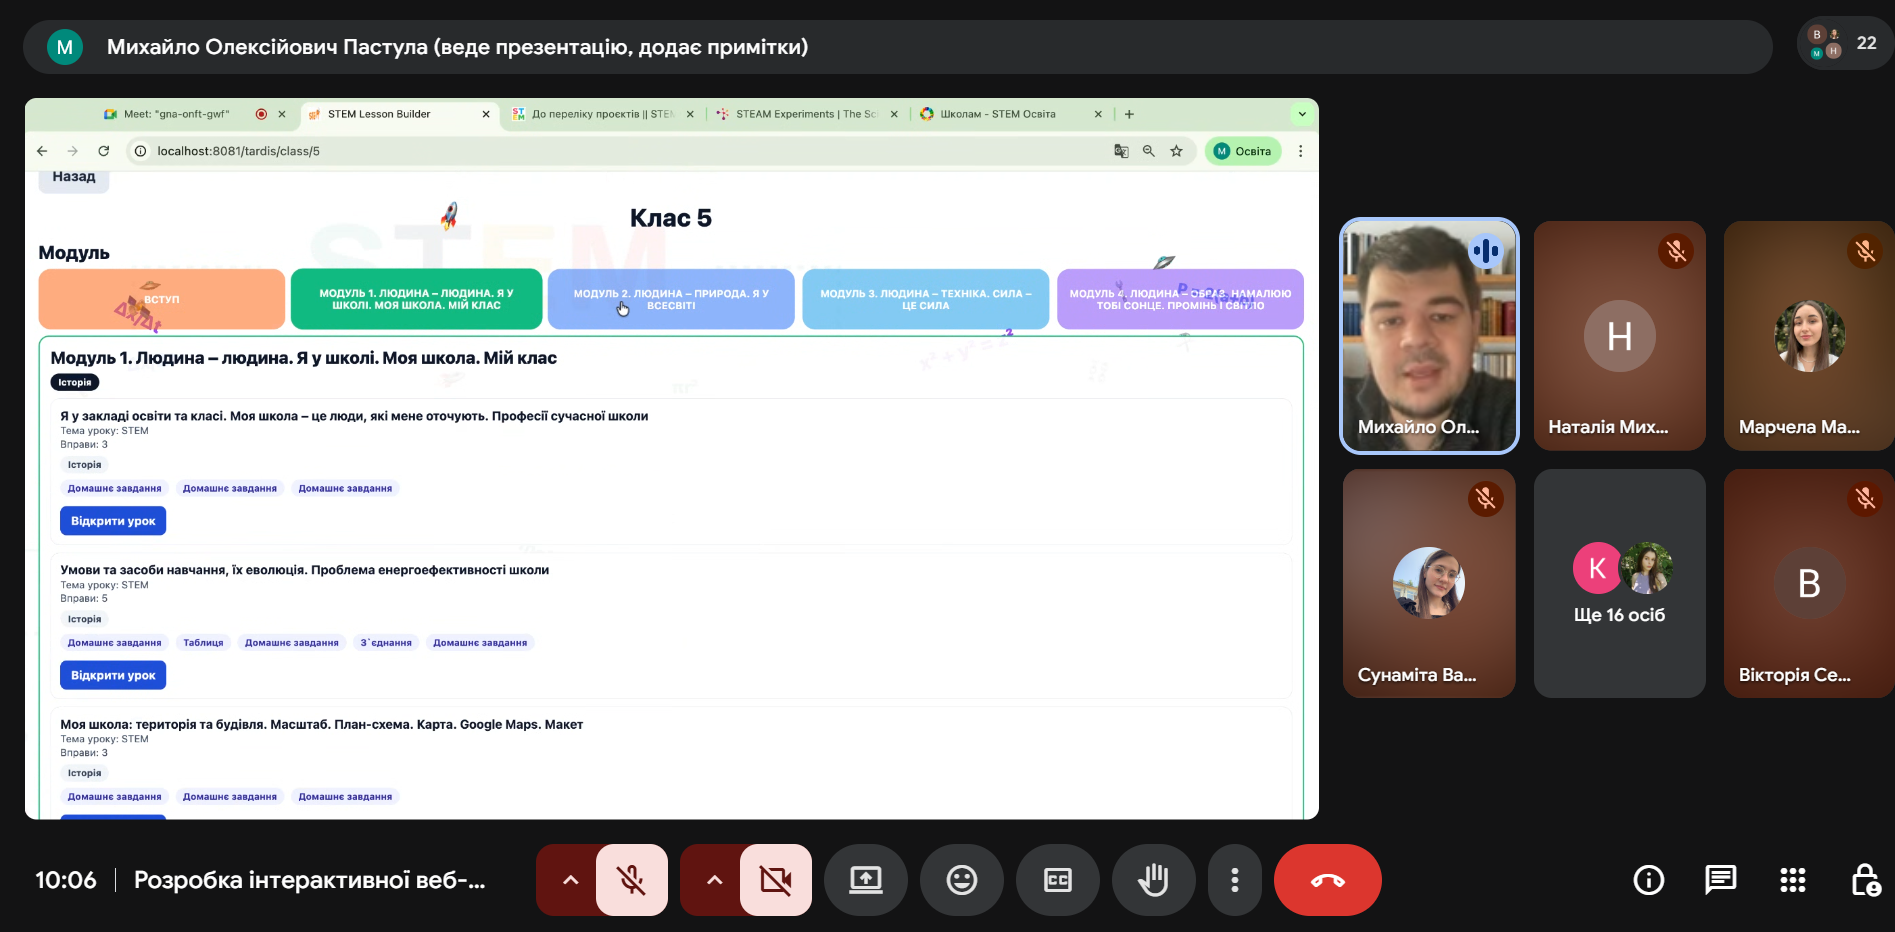This screenshot has width=1895, height=932.
Task: Open host controls lock icon
Action: point(1865,880)
